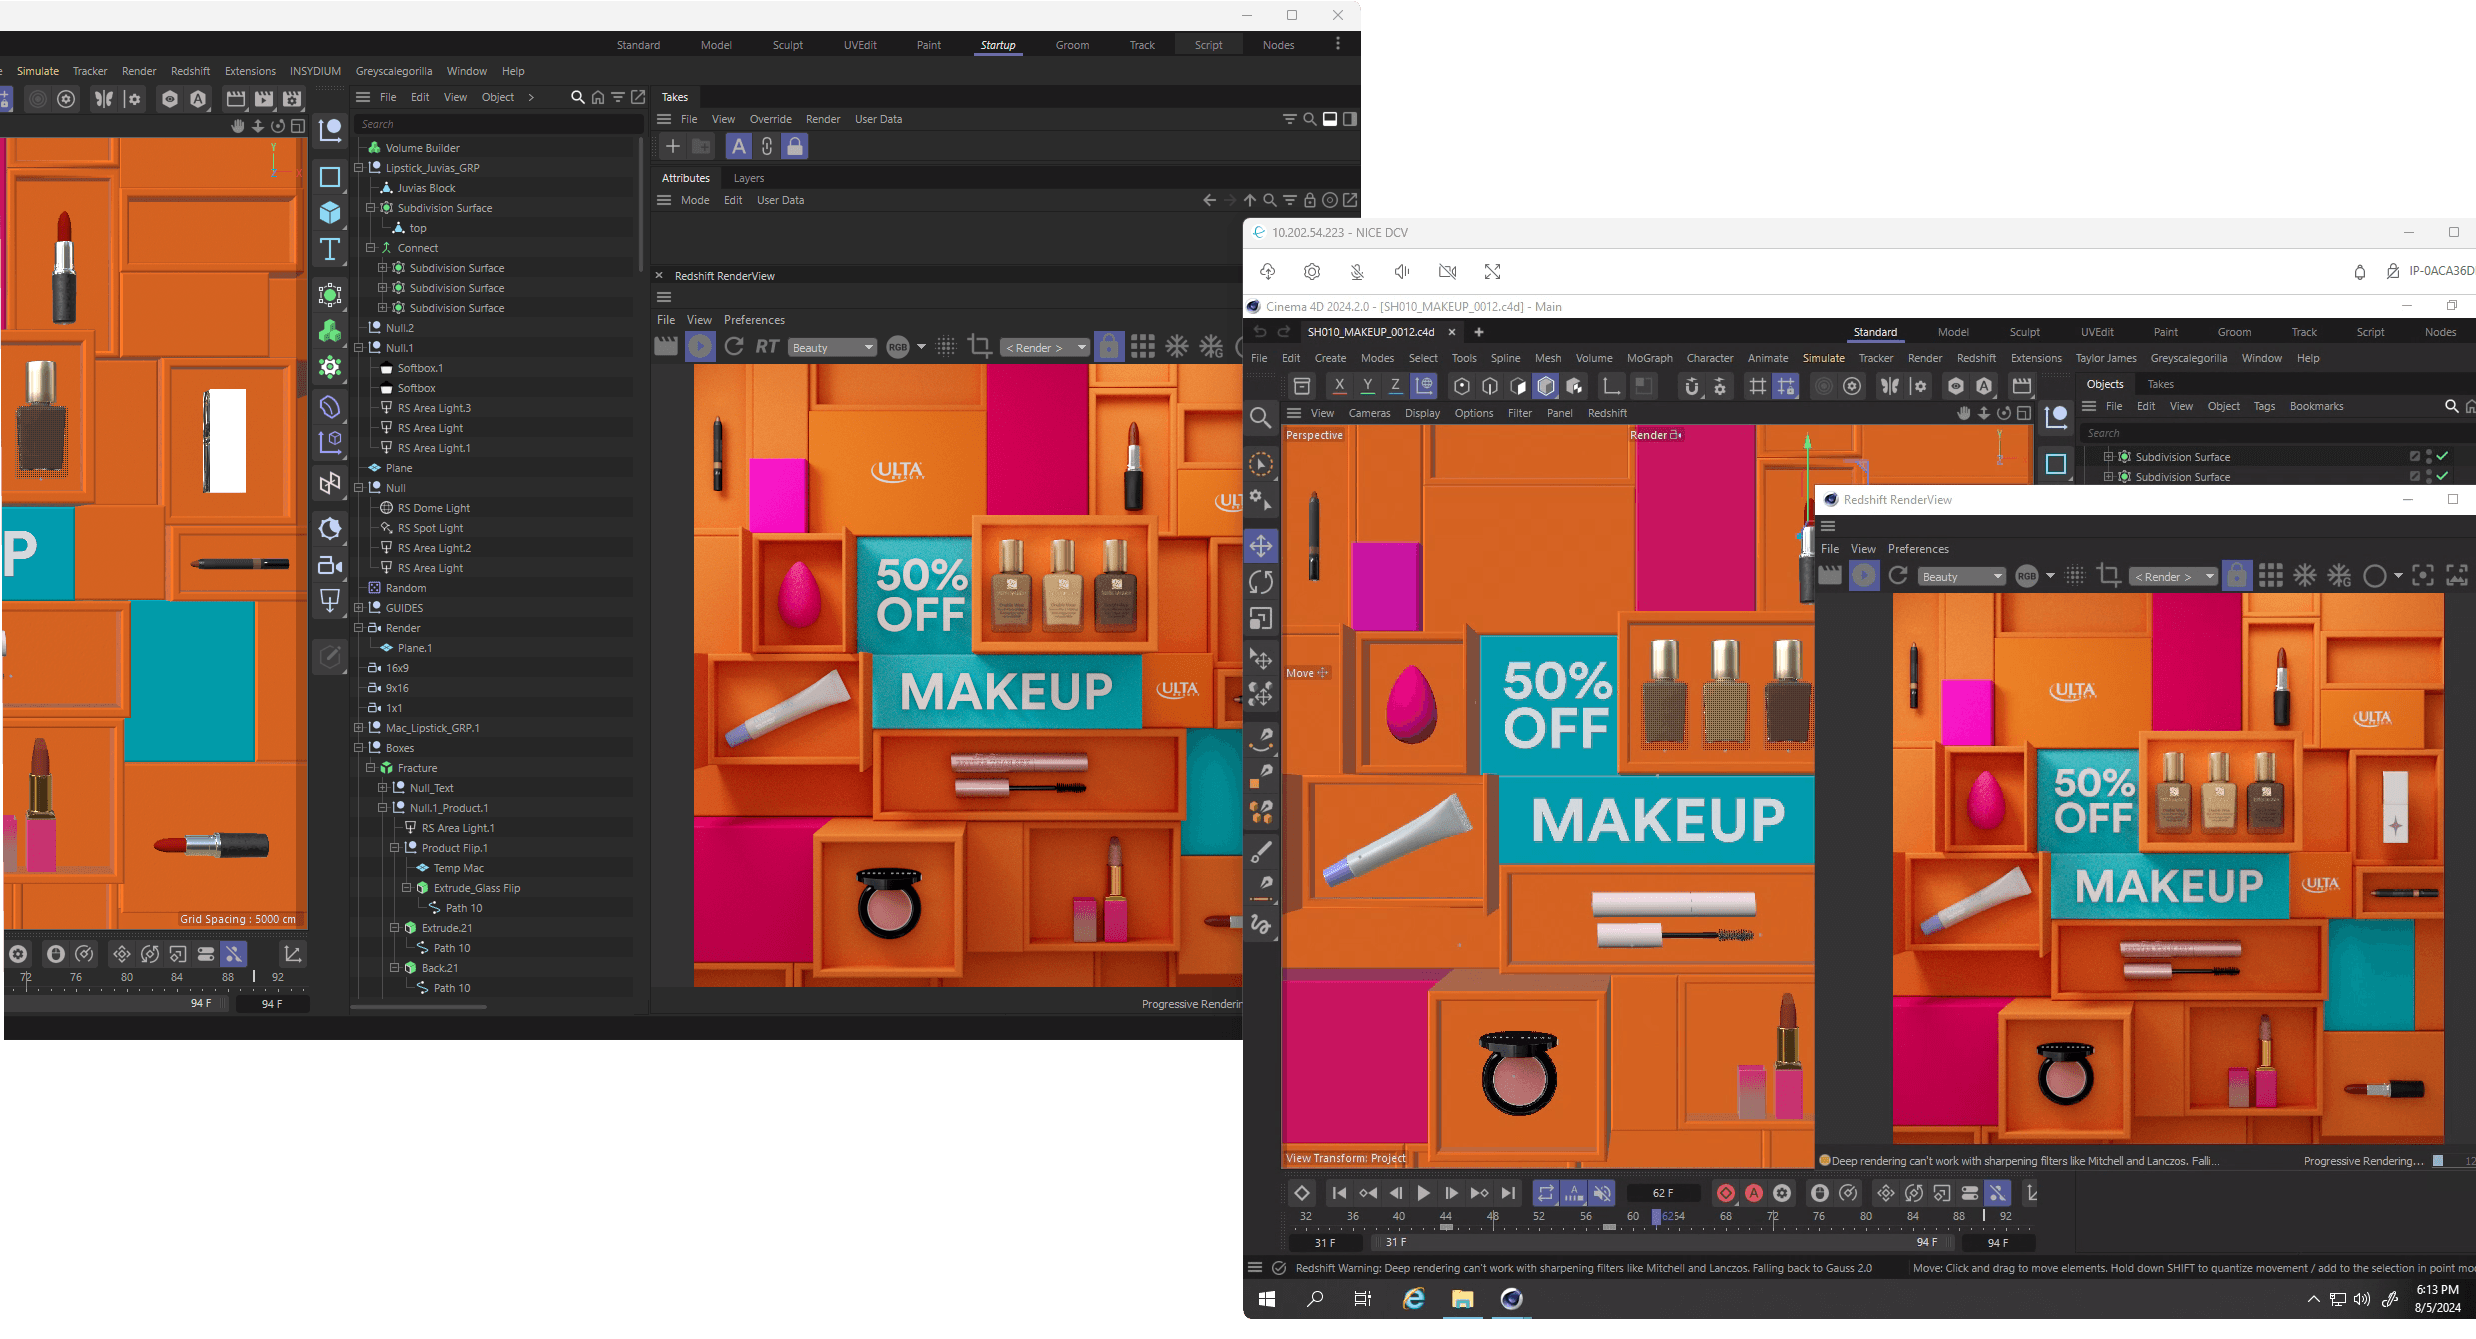Open the Beauty AOV dropdown in remote RenderView
Screen dimensions: 2476x1339
pyautogui.click(x=1961, y=577)
